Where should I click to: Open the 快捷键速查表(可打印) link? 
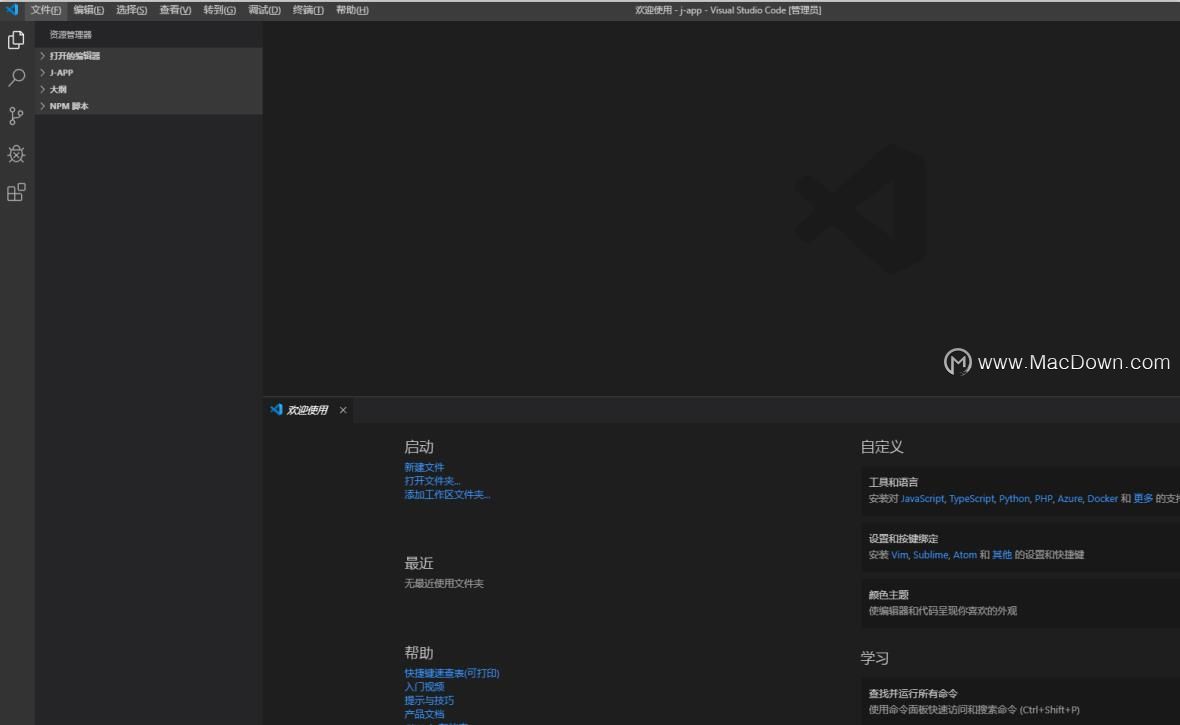click(452, 673)
